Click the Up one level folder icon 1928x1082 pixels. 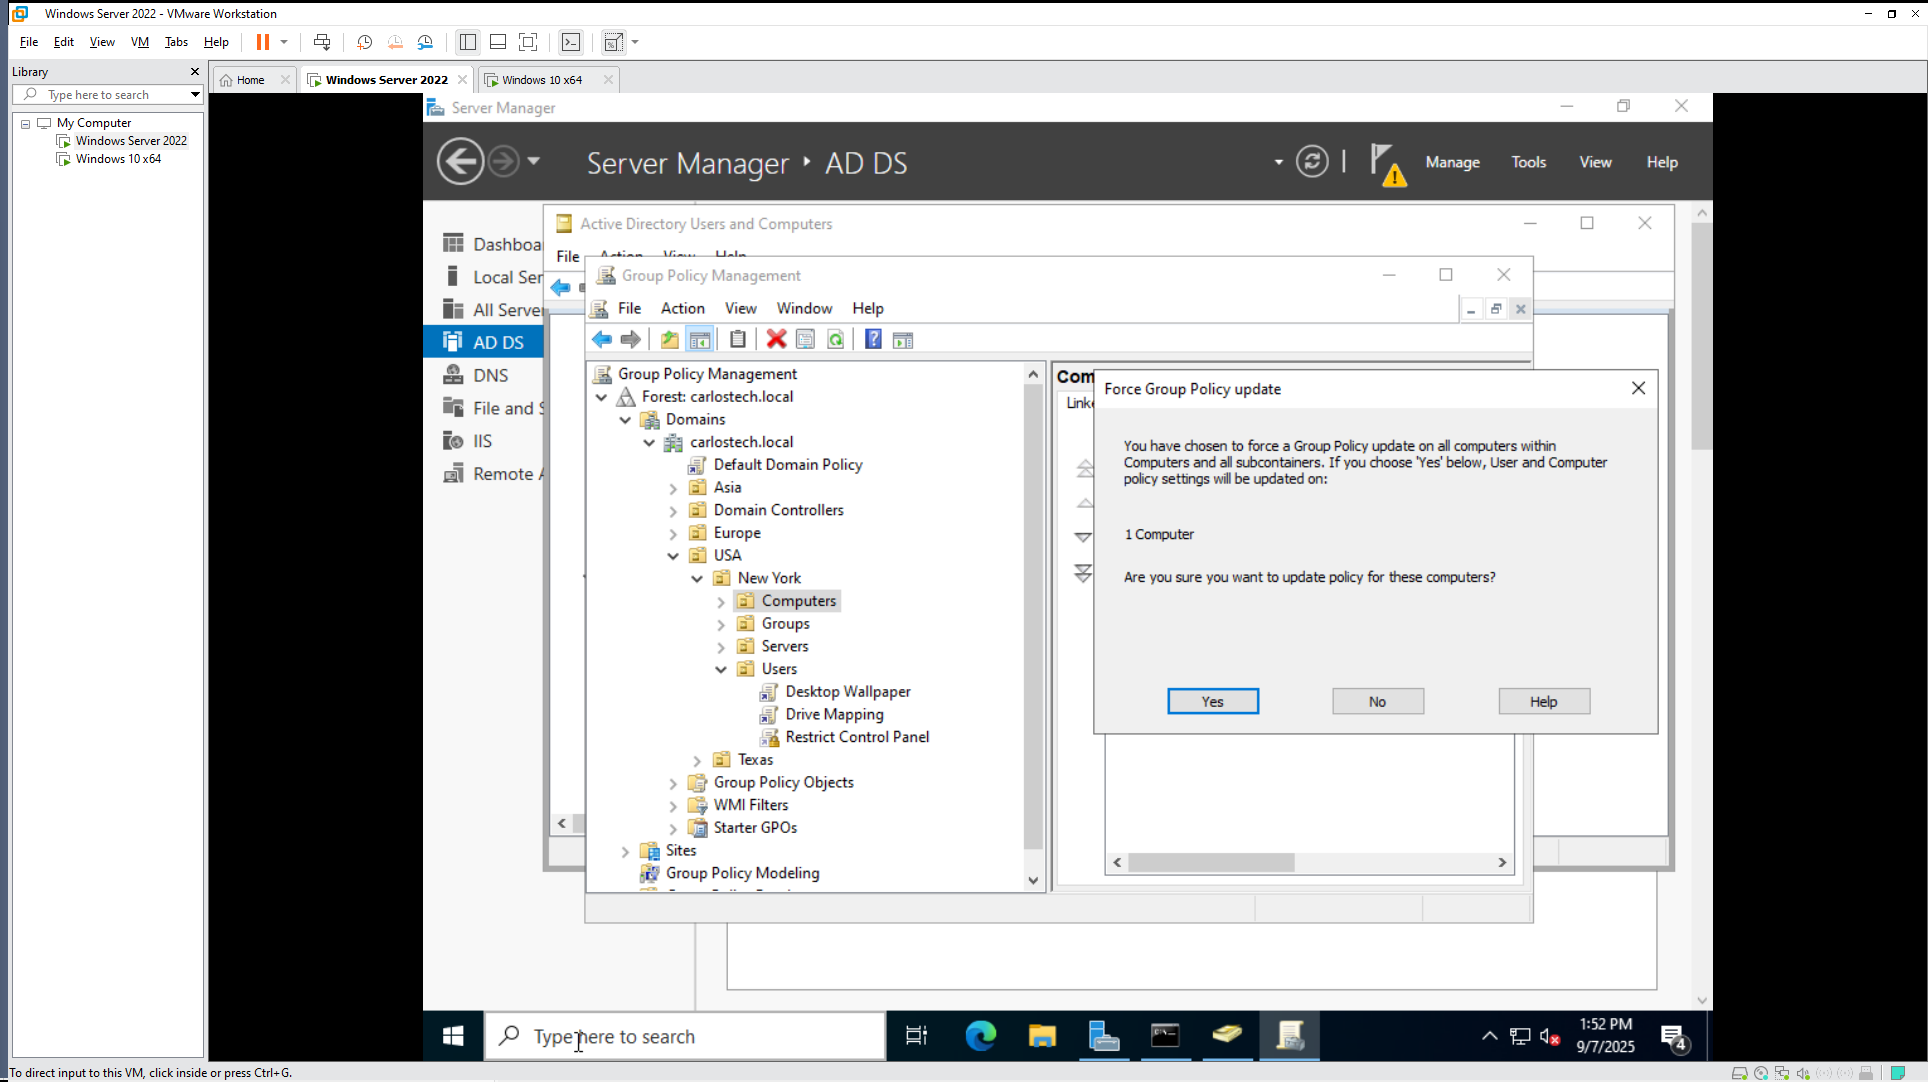click(x=669, y=340)
